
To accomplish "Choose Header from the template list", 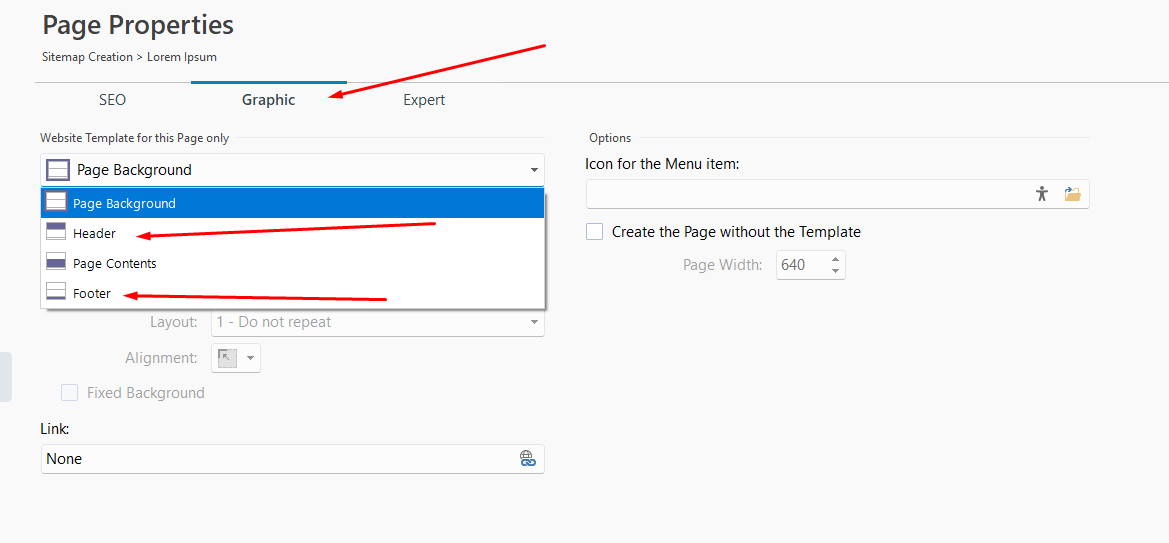I will [x=95, y=233].
